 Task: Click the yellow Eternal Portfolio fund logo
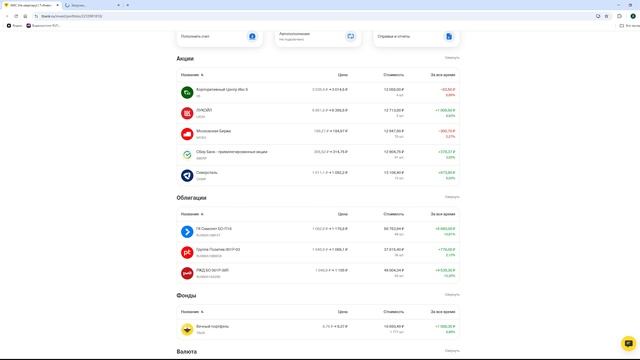pos(187,329)
